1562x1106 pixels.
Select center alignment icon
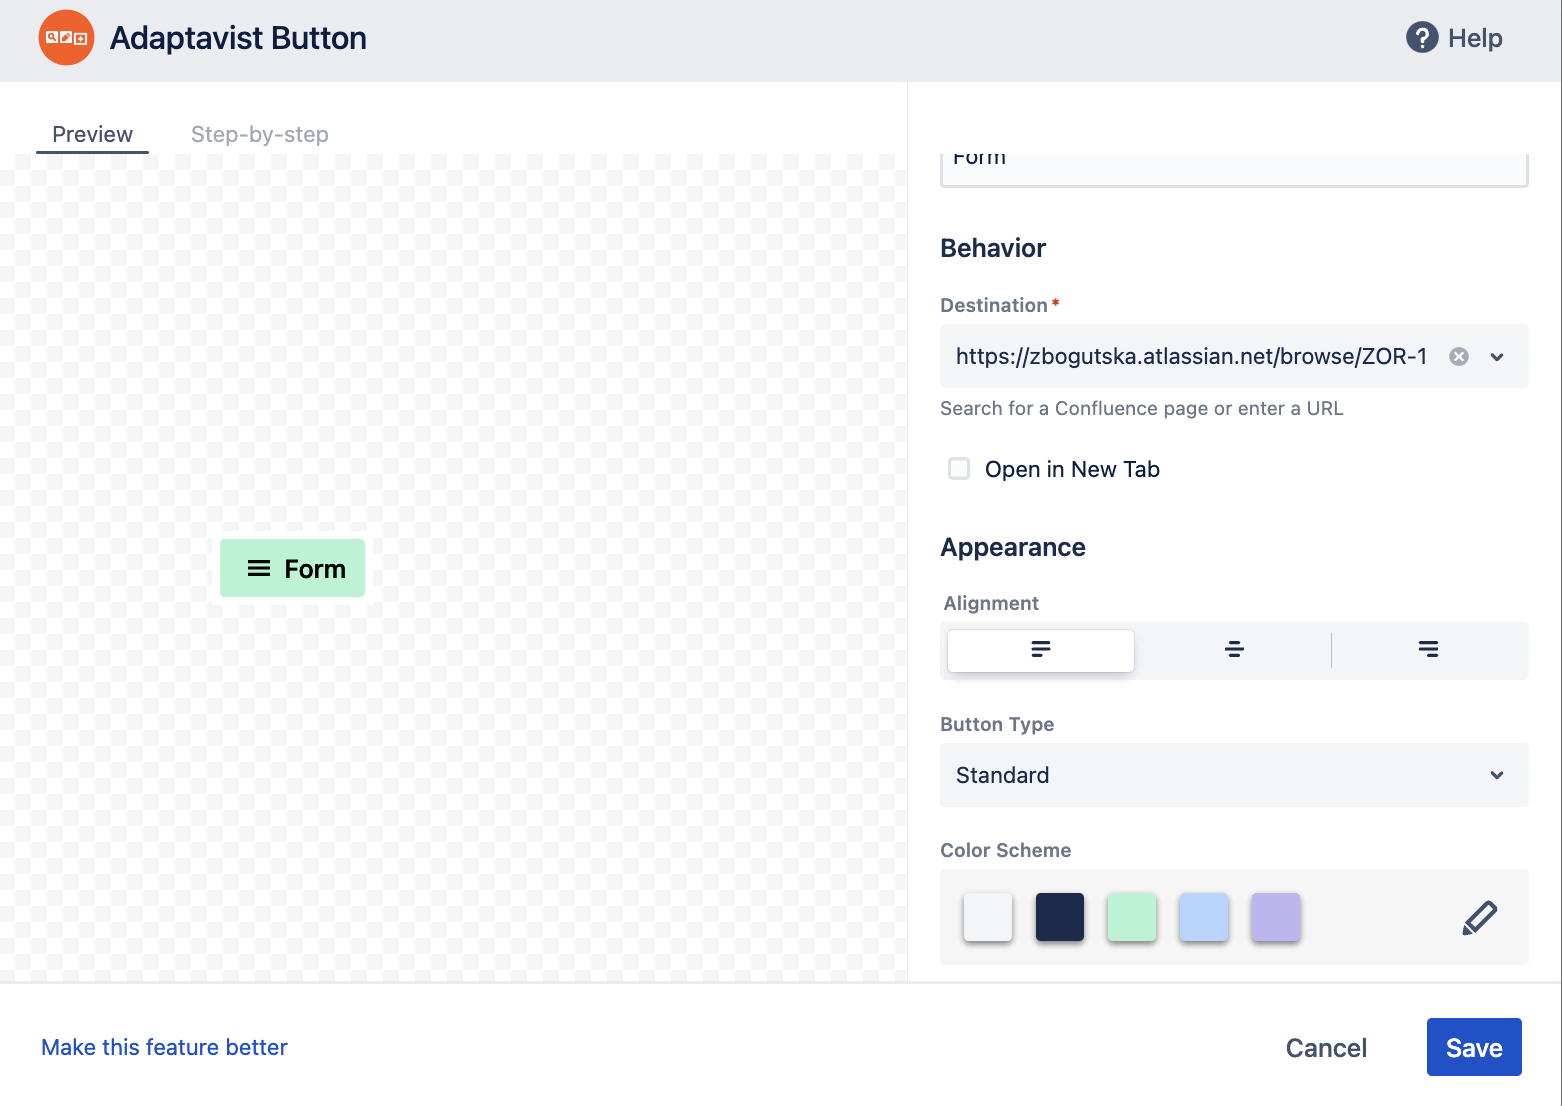(1234, 650)
